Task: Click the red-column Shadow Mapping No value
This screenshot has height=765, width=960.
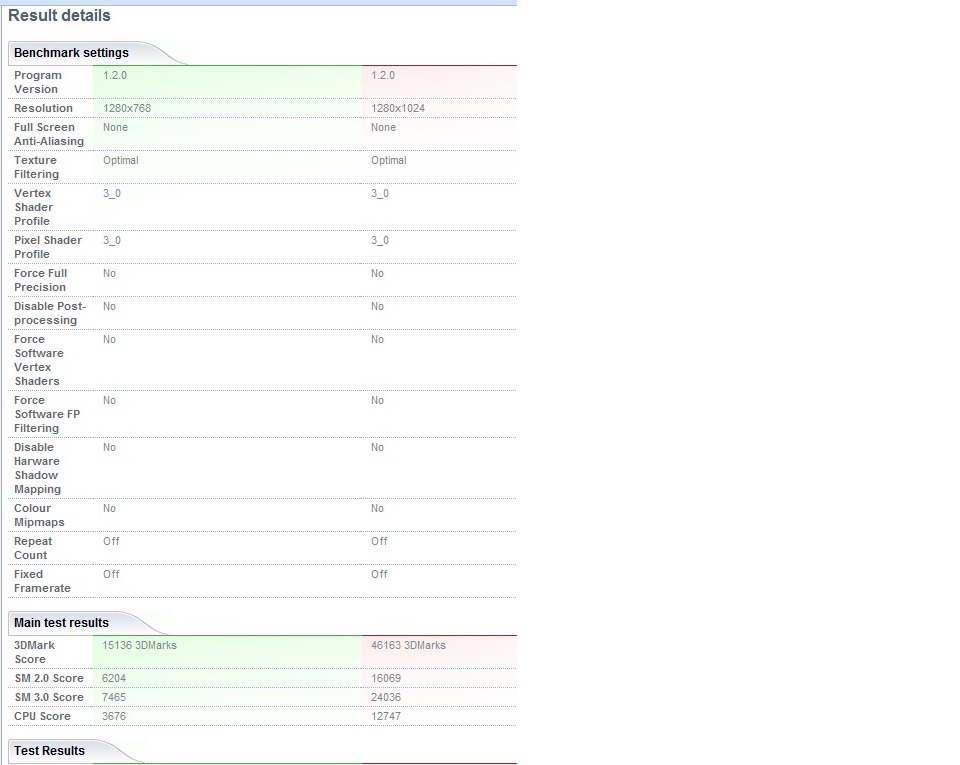Action: pyautogui.click(x=377, y=447)
